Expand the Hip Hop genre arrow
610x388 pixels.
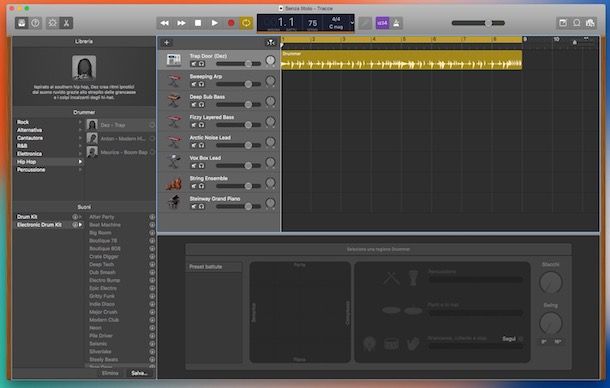pyautogui.click(x=80, y=162)
